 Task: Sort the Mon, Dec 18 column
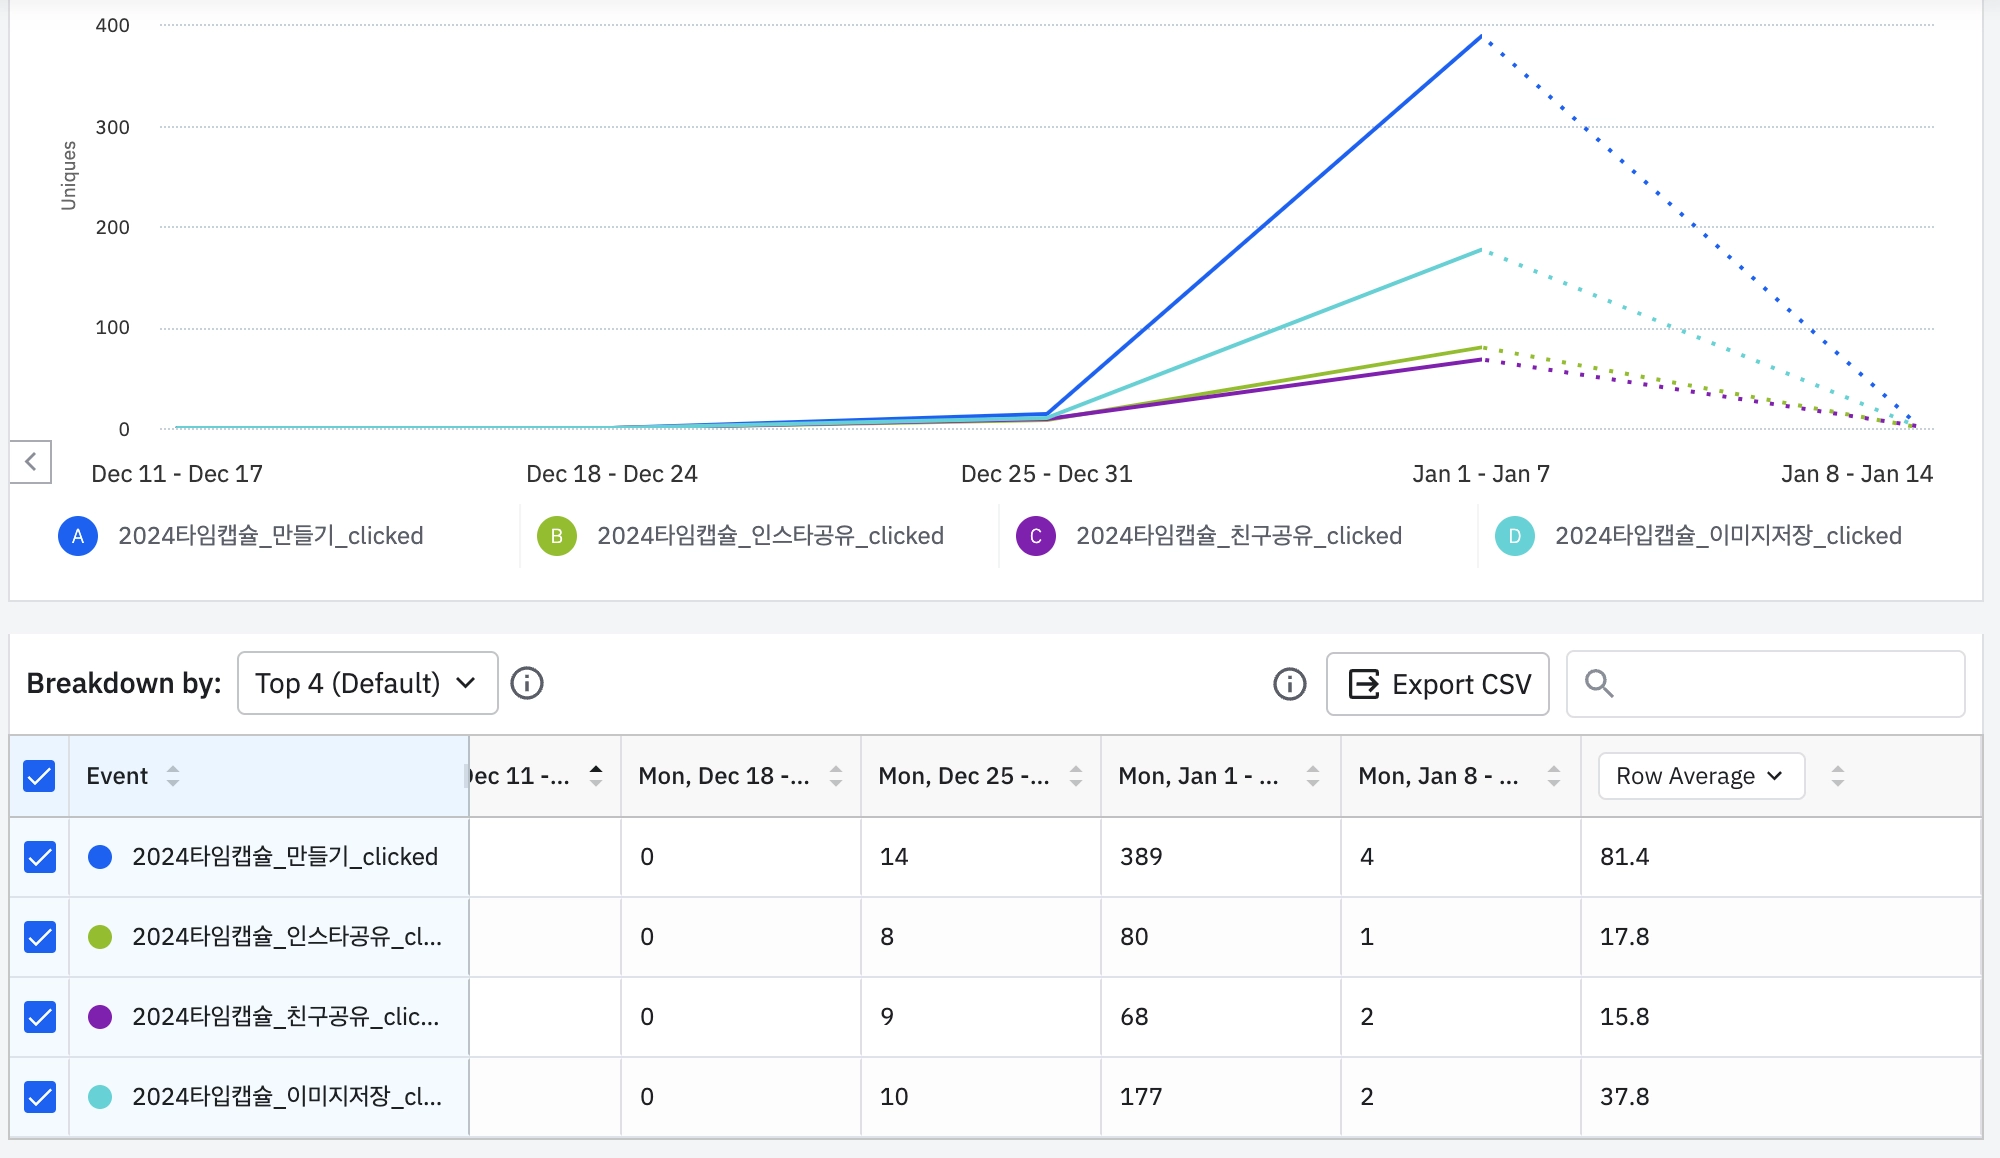point(836,776)
